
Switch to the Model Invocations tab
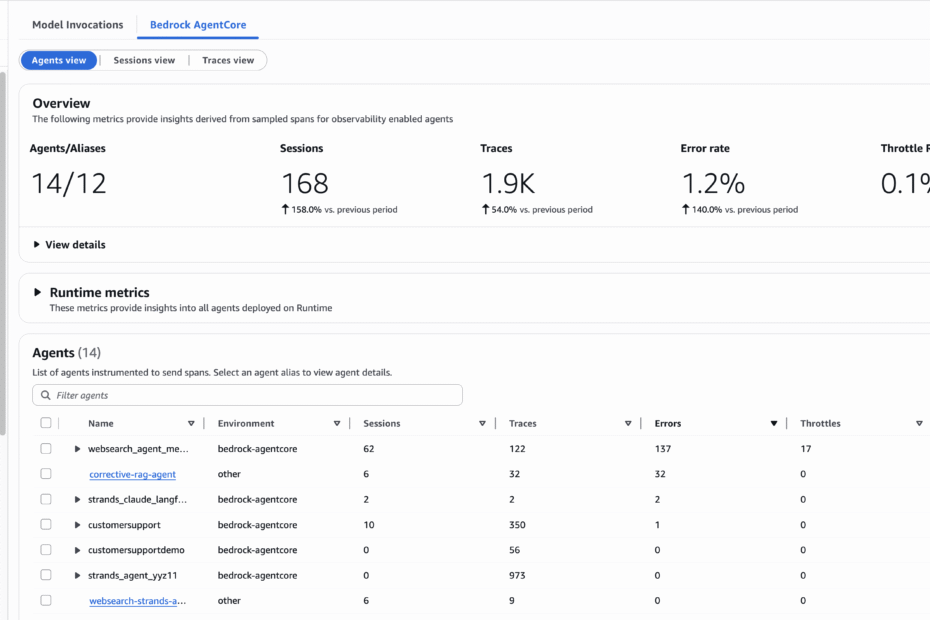coord(78,25)
